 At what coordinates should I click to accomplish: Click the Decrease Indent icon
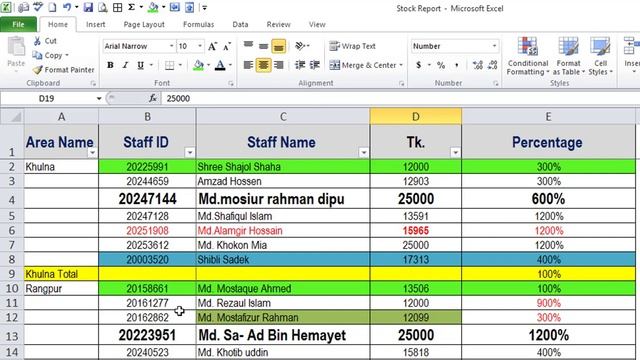(300, 65)
